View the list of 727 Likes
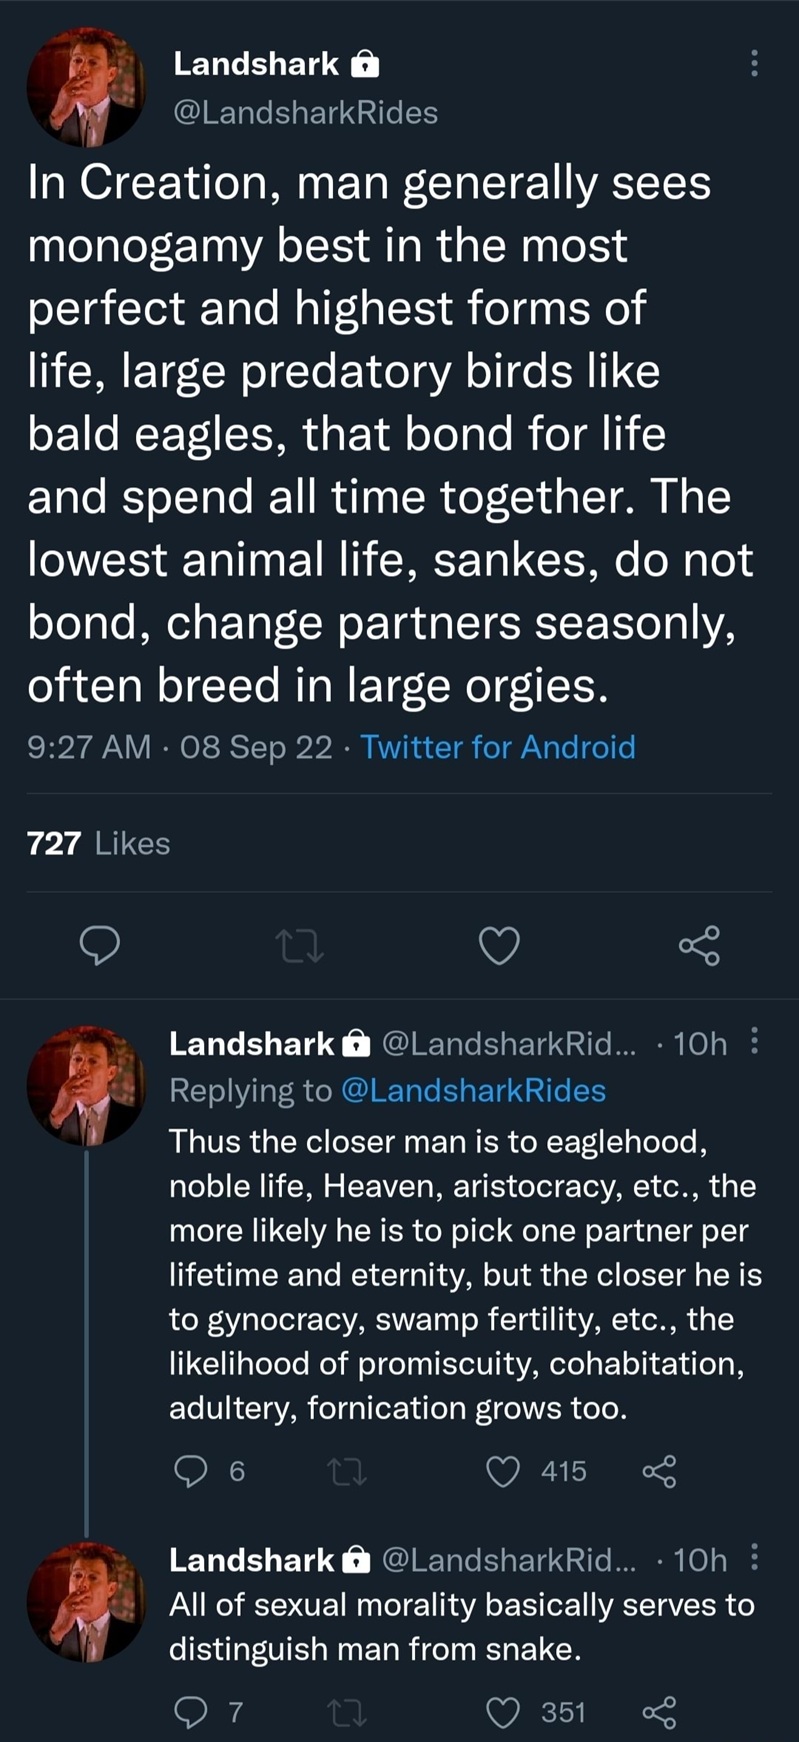 click(x=98, y=843)
